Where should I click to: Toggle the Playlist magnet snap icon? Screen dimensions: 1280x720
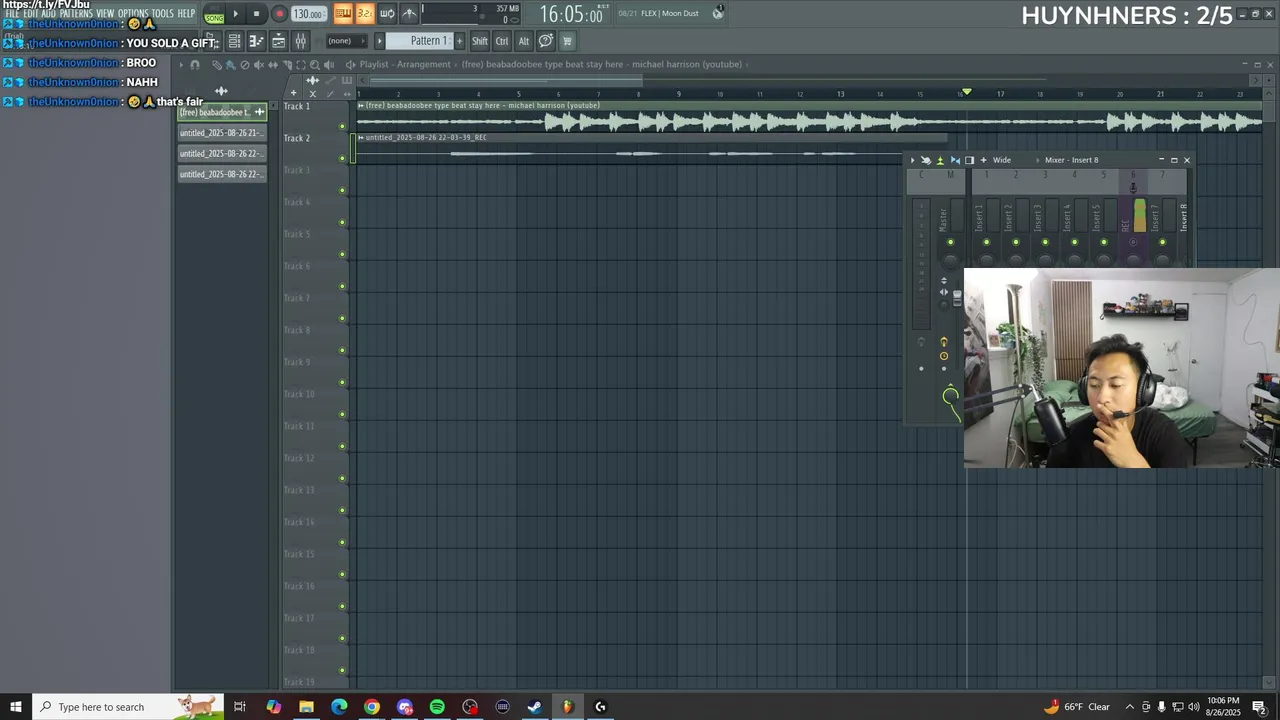pos(195,64)
